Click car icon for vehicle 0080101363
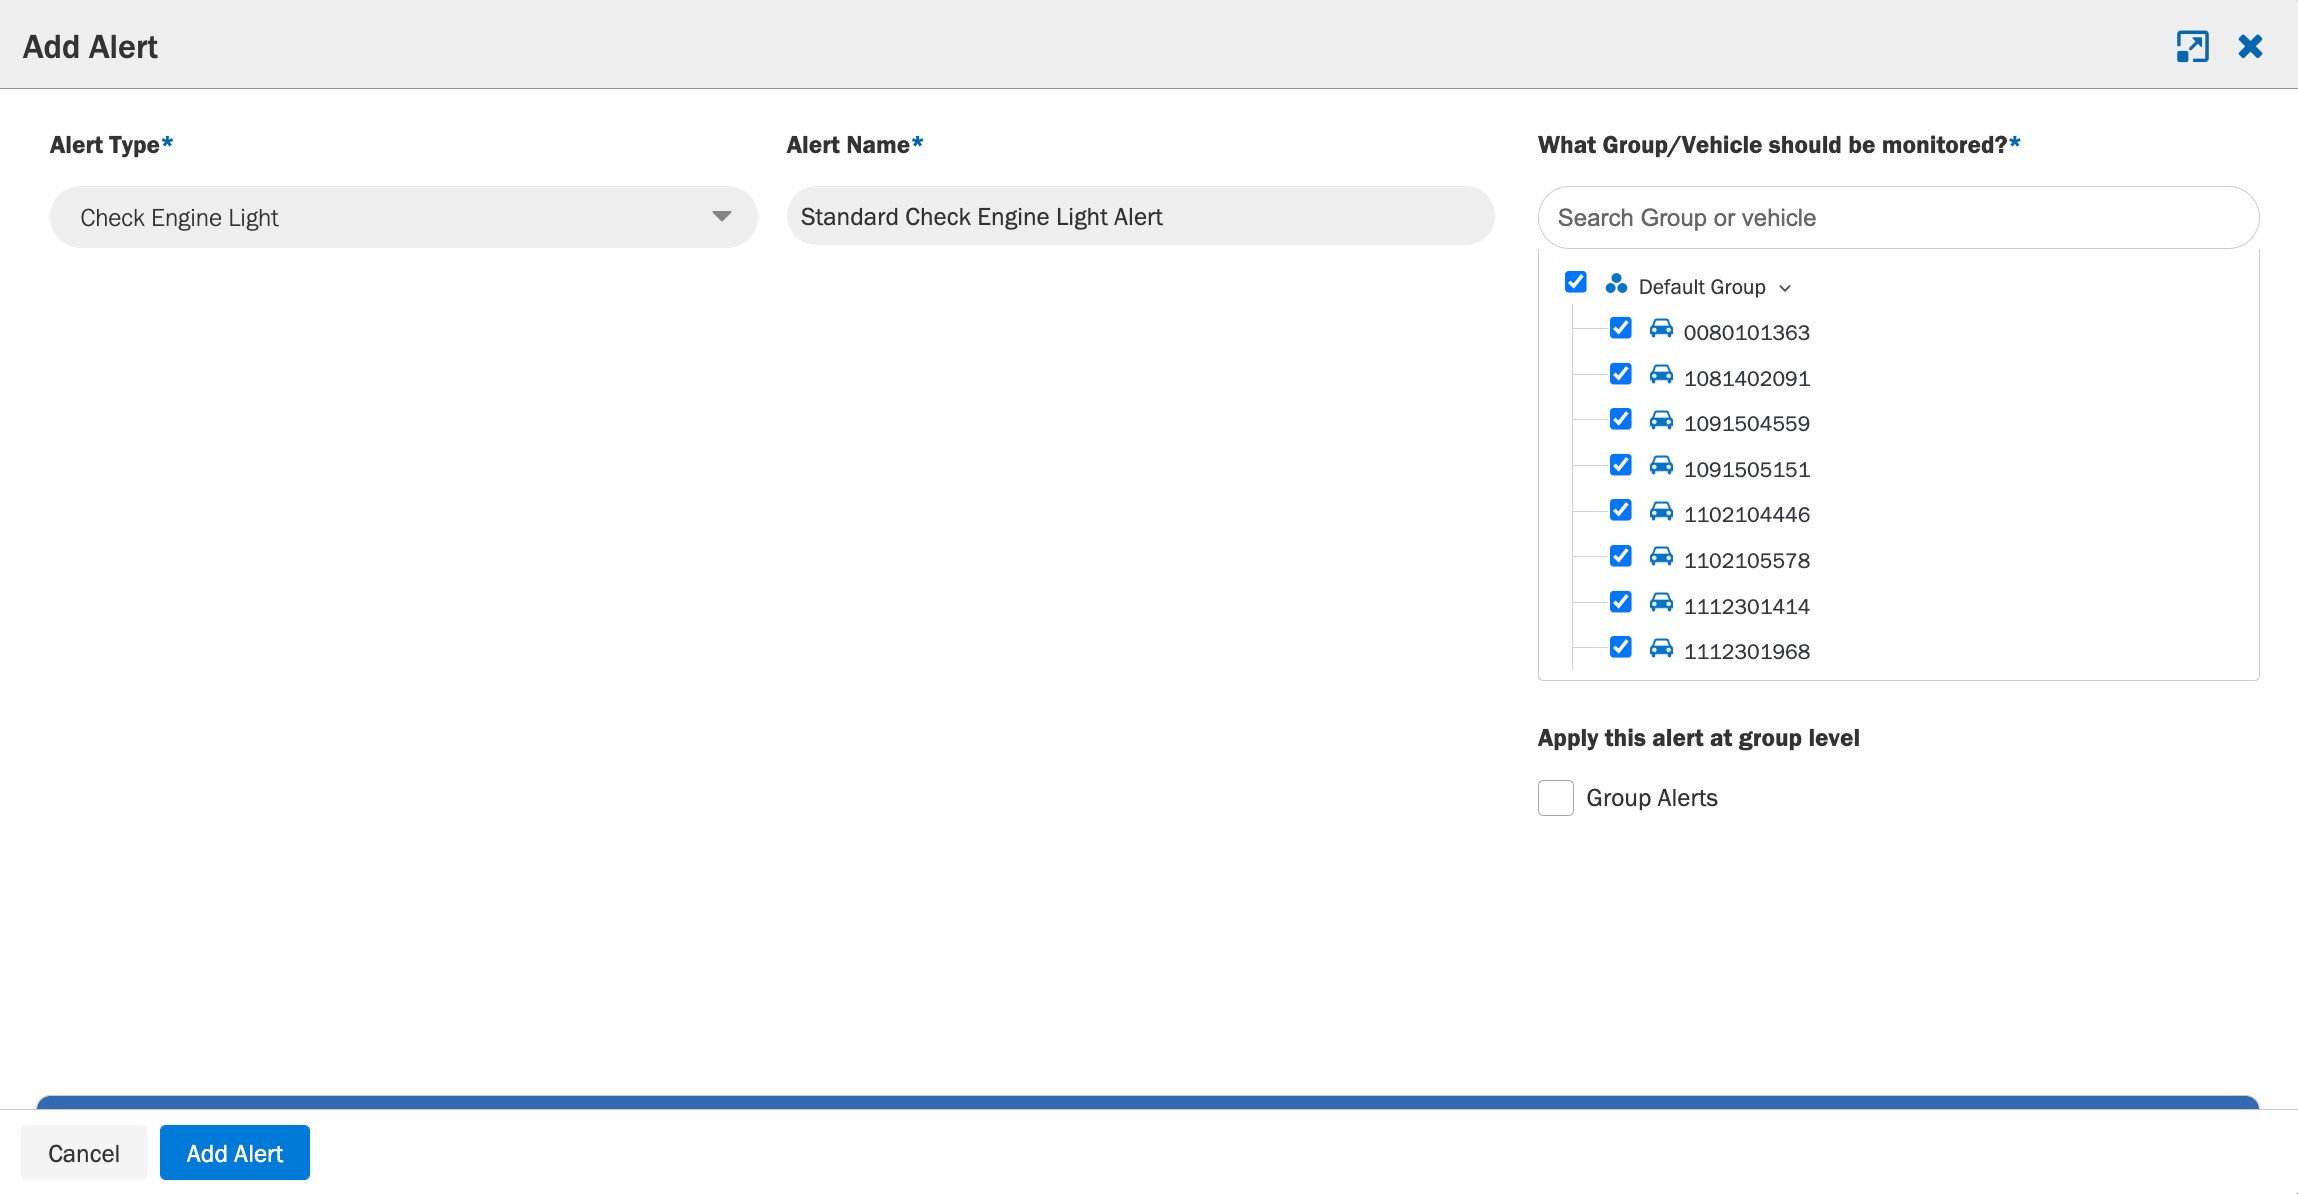The image size is (2298, 1194). coord(1661,328)
